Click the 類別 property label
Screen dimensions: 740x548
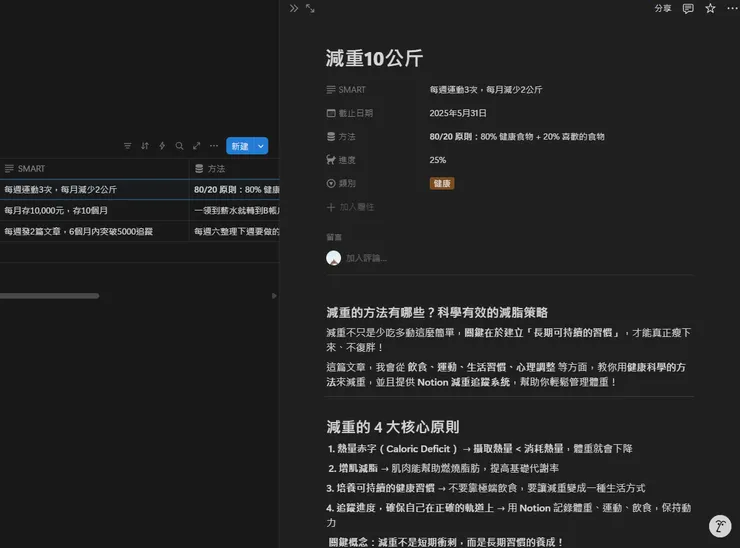[341, 183]
